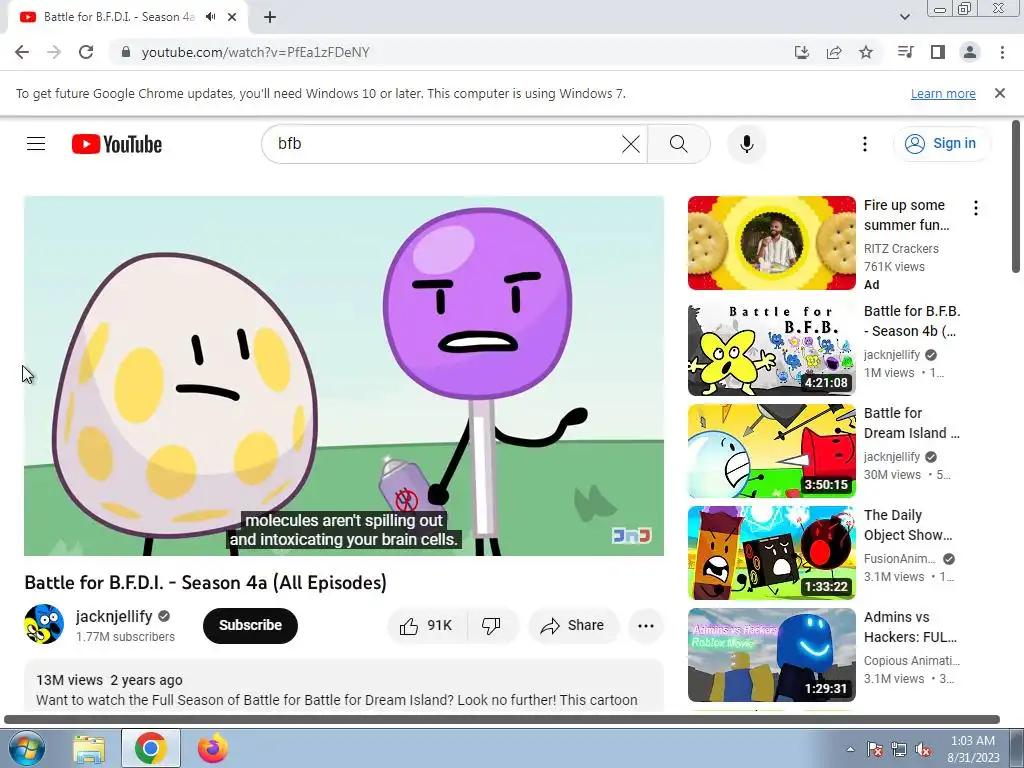
Task: Reload the page
Action: tap(86, 52)
